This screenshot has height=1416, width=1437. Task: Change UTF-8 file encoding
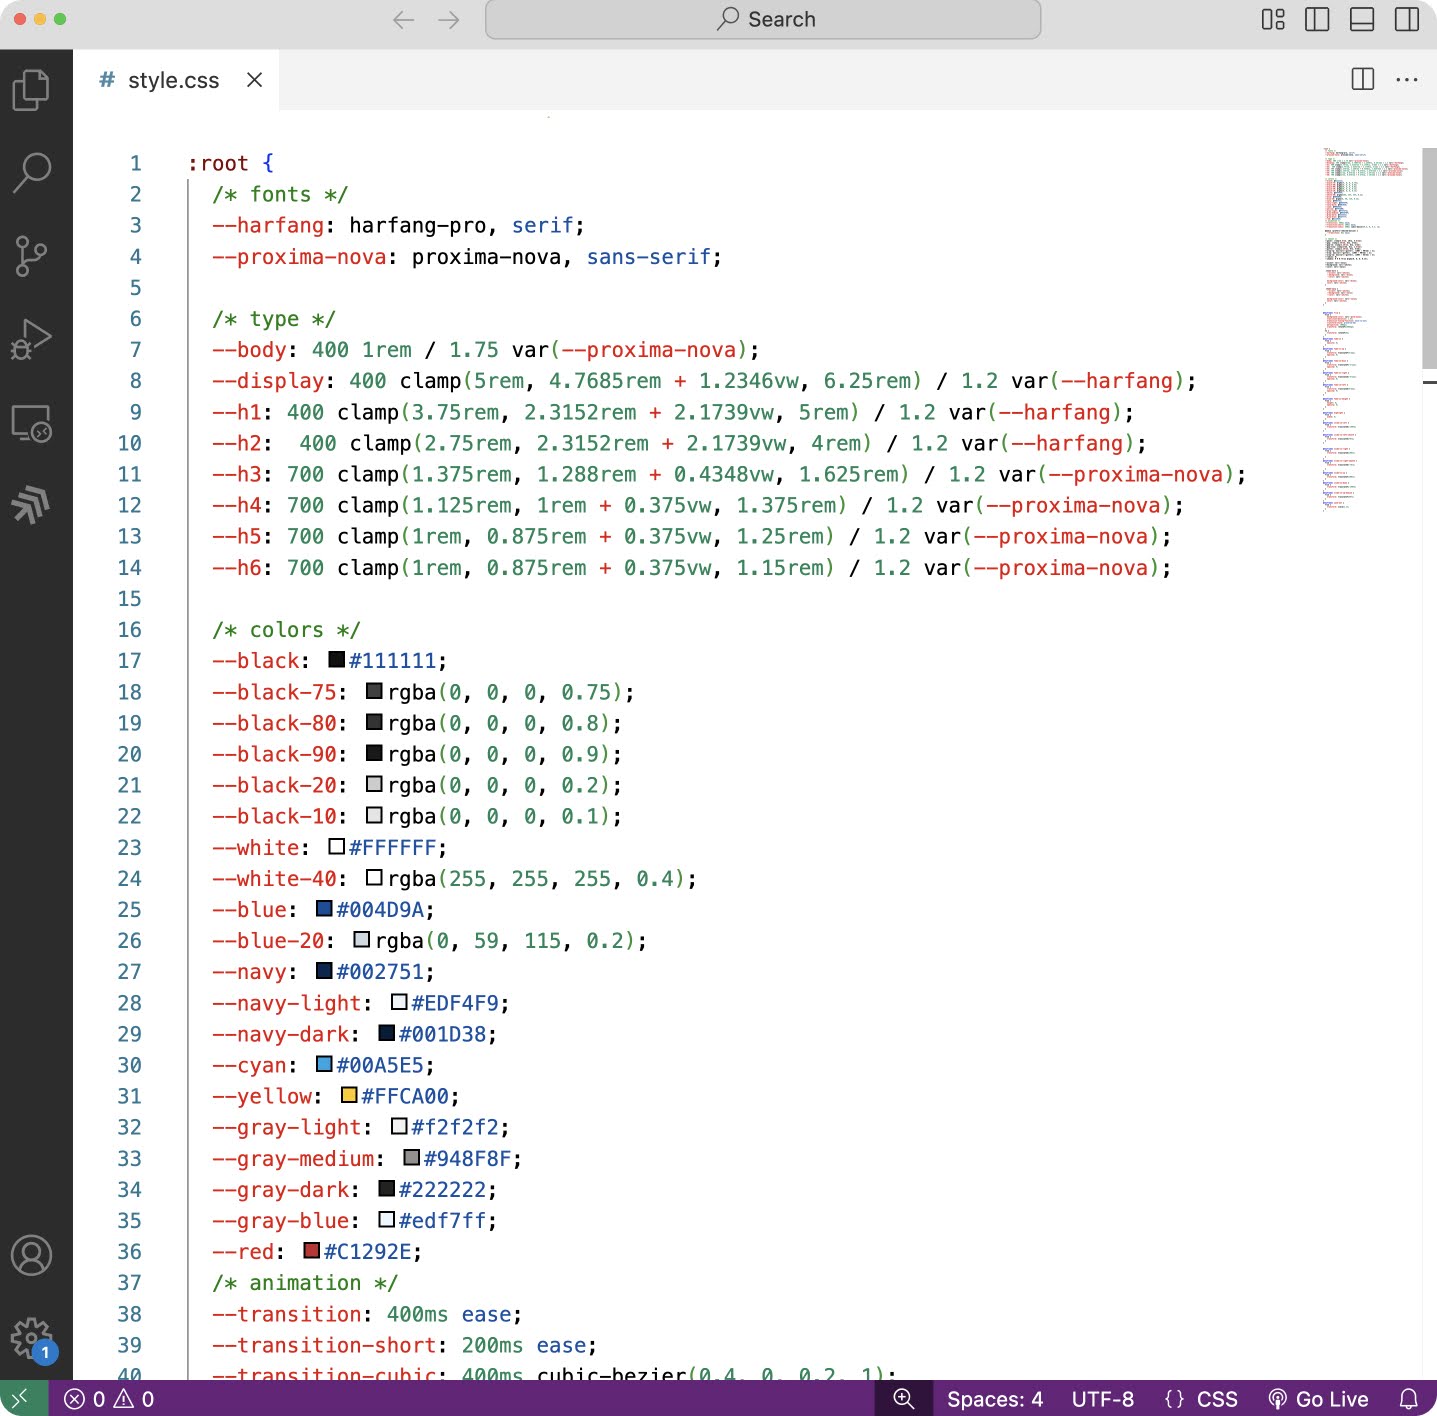[x=1103, y=1399]
